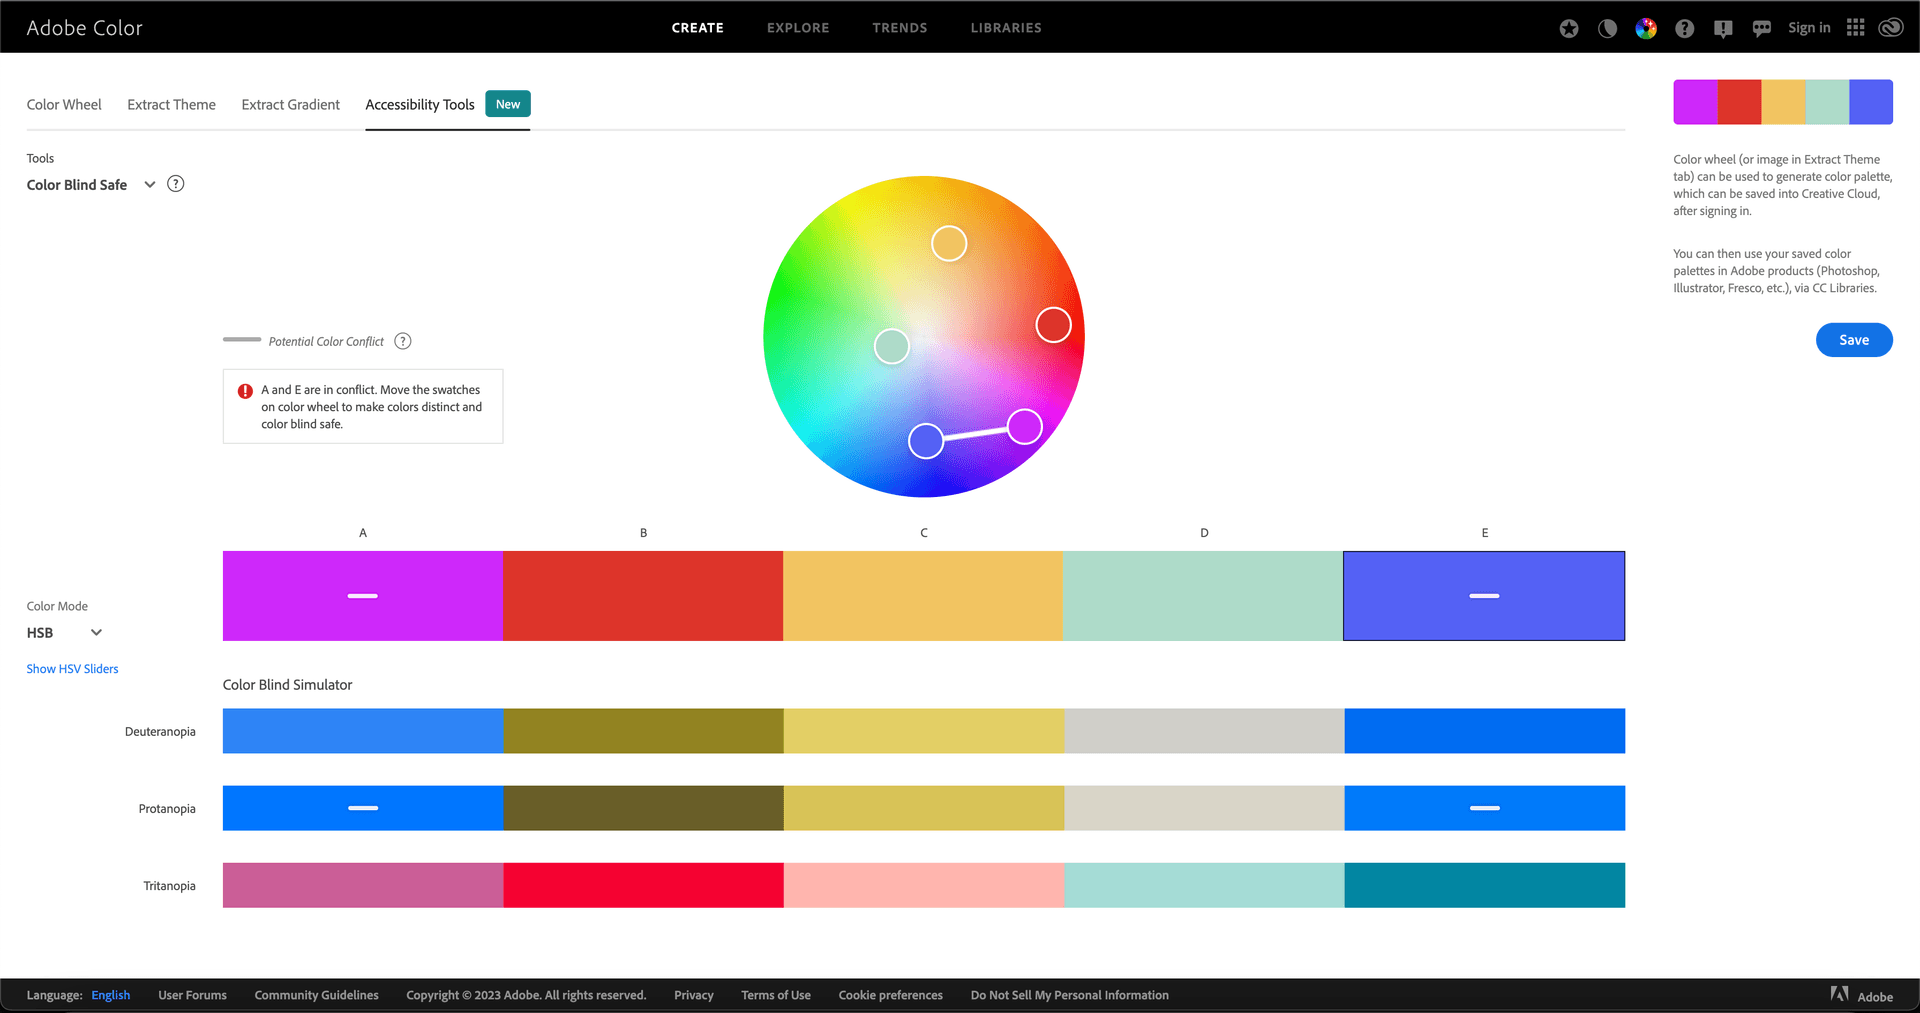This screenshot has width=1920, height=1013.
Task: Click the Potential Color Conflict help icon
Action: [x=402, y=341]
